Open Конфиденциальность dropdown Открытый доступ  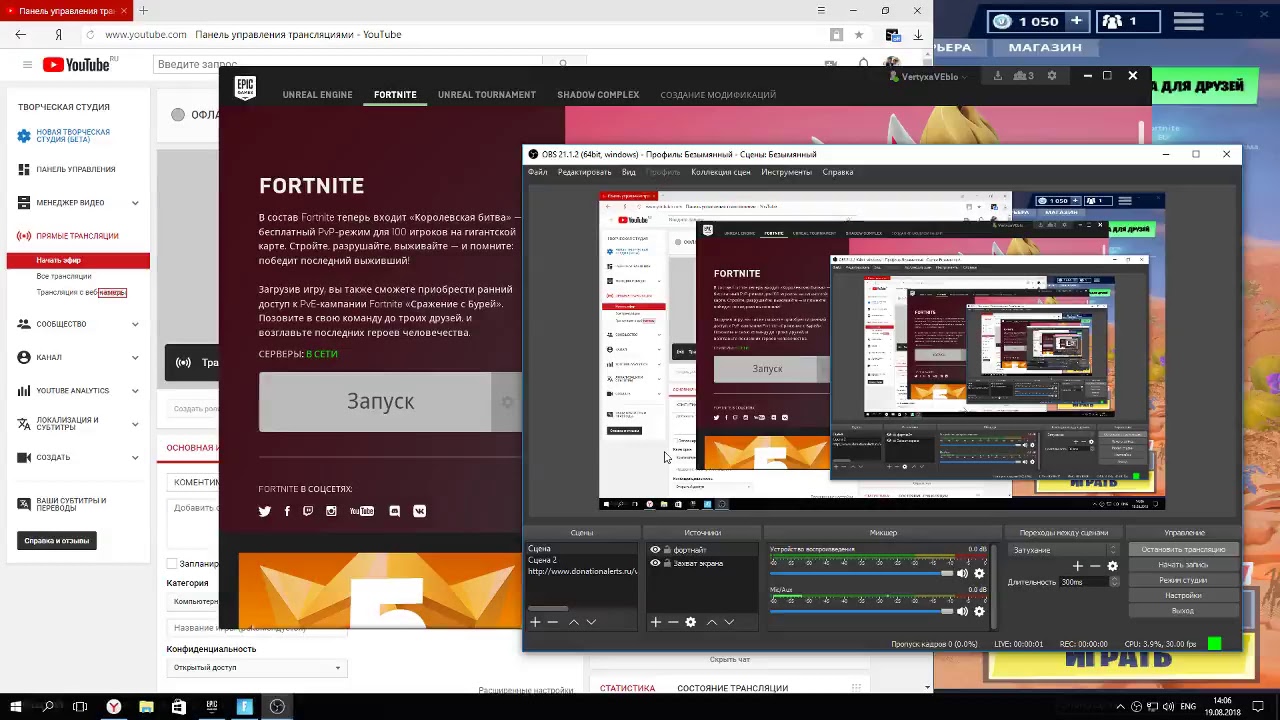point(256,667)
